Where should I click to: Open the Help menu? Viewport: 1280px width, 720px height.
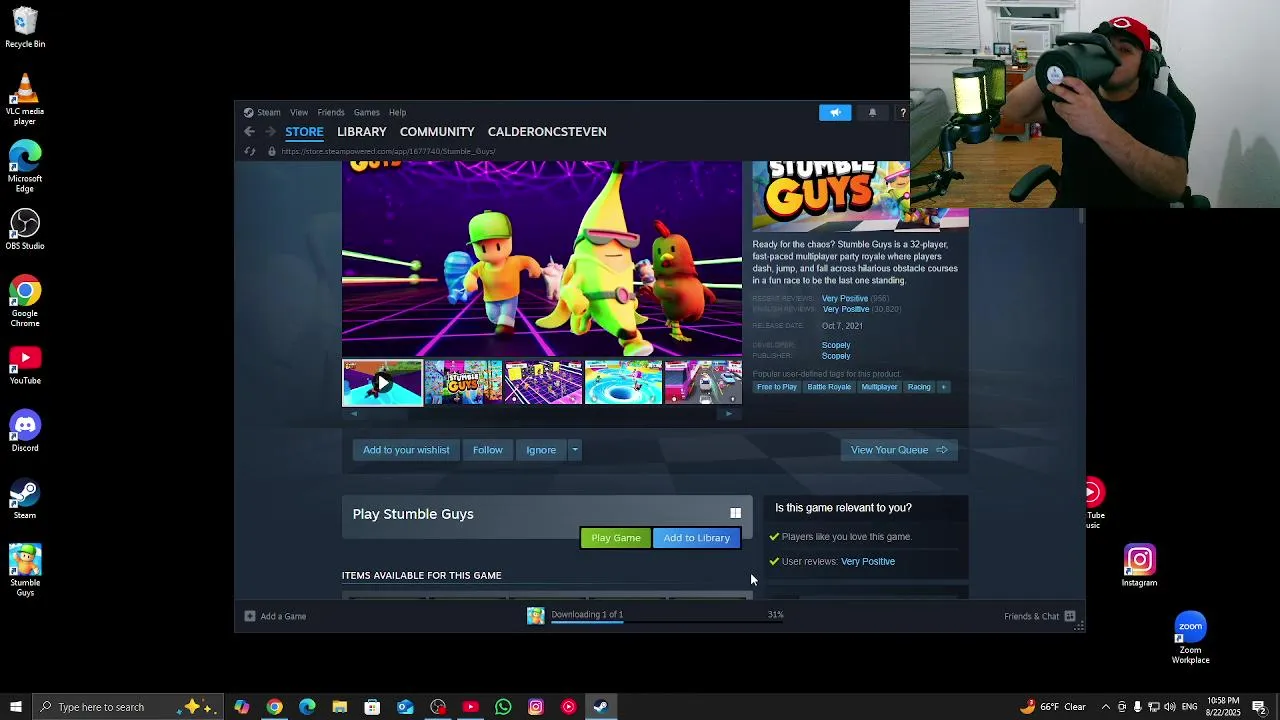[x=397, y=112]
